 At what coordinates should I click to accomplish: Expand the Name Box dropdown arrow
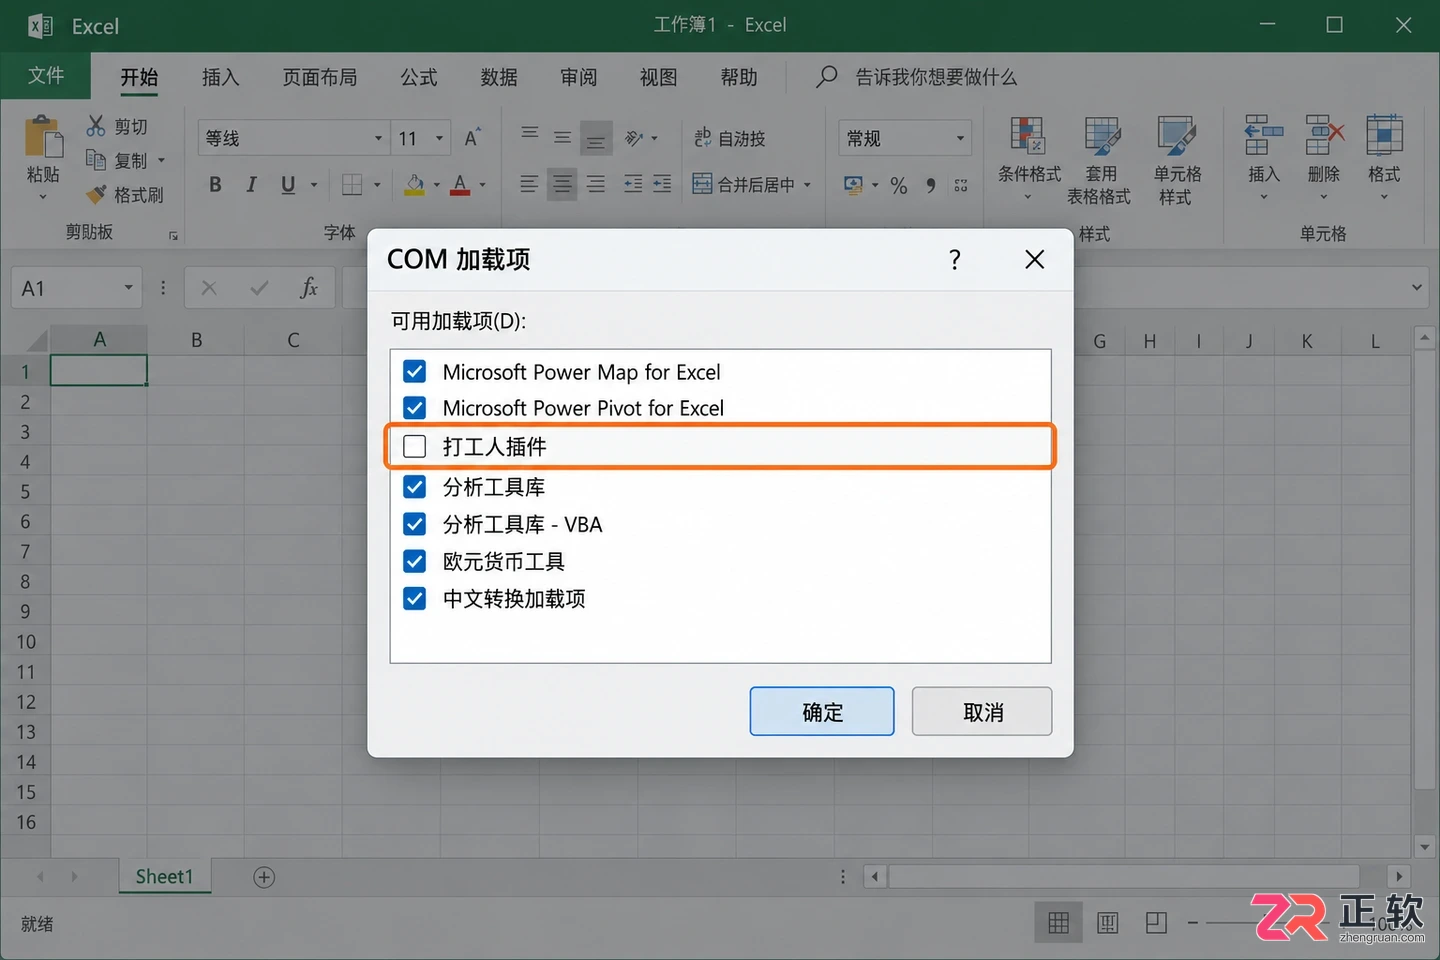click(x=128, y=288)
